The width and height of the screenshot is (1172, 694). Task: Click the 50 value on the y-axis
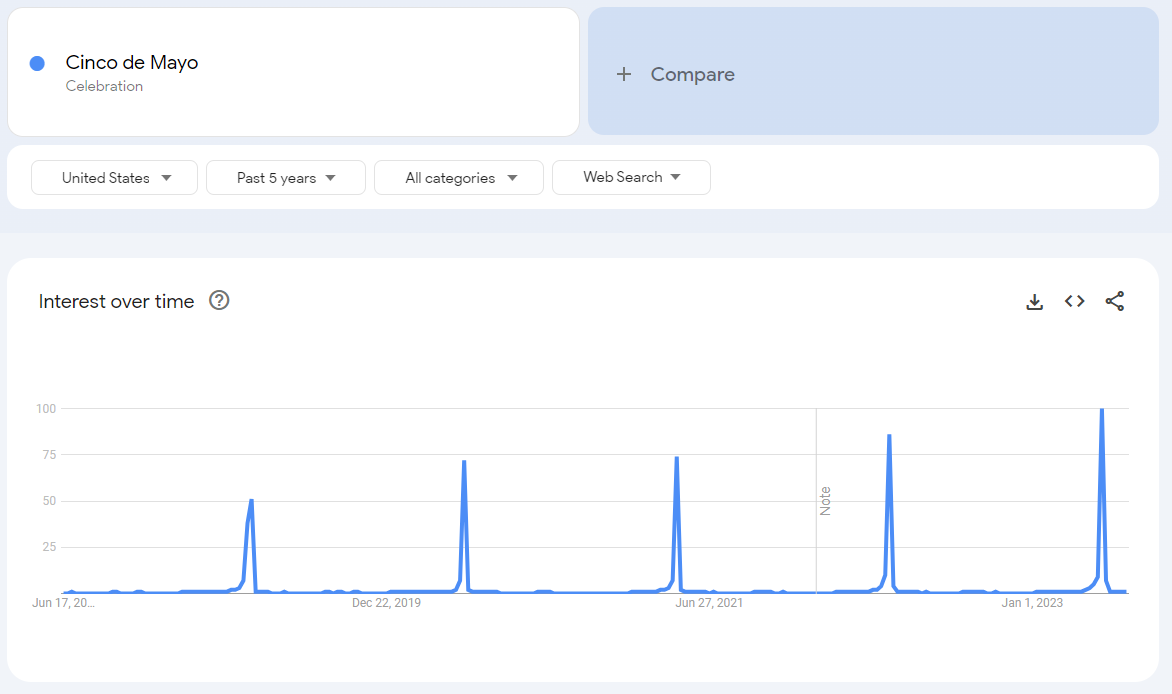click(x=49, y=501)
